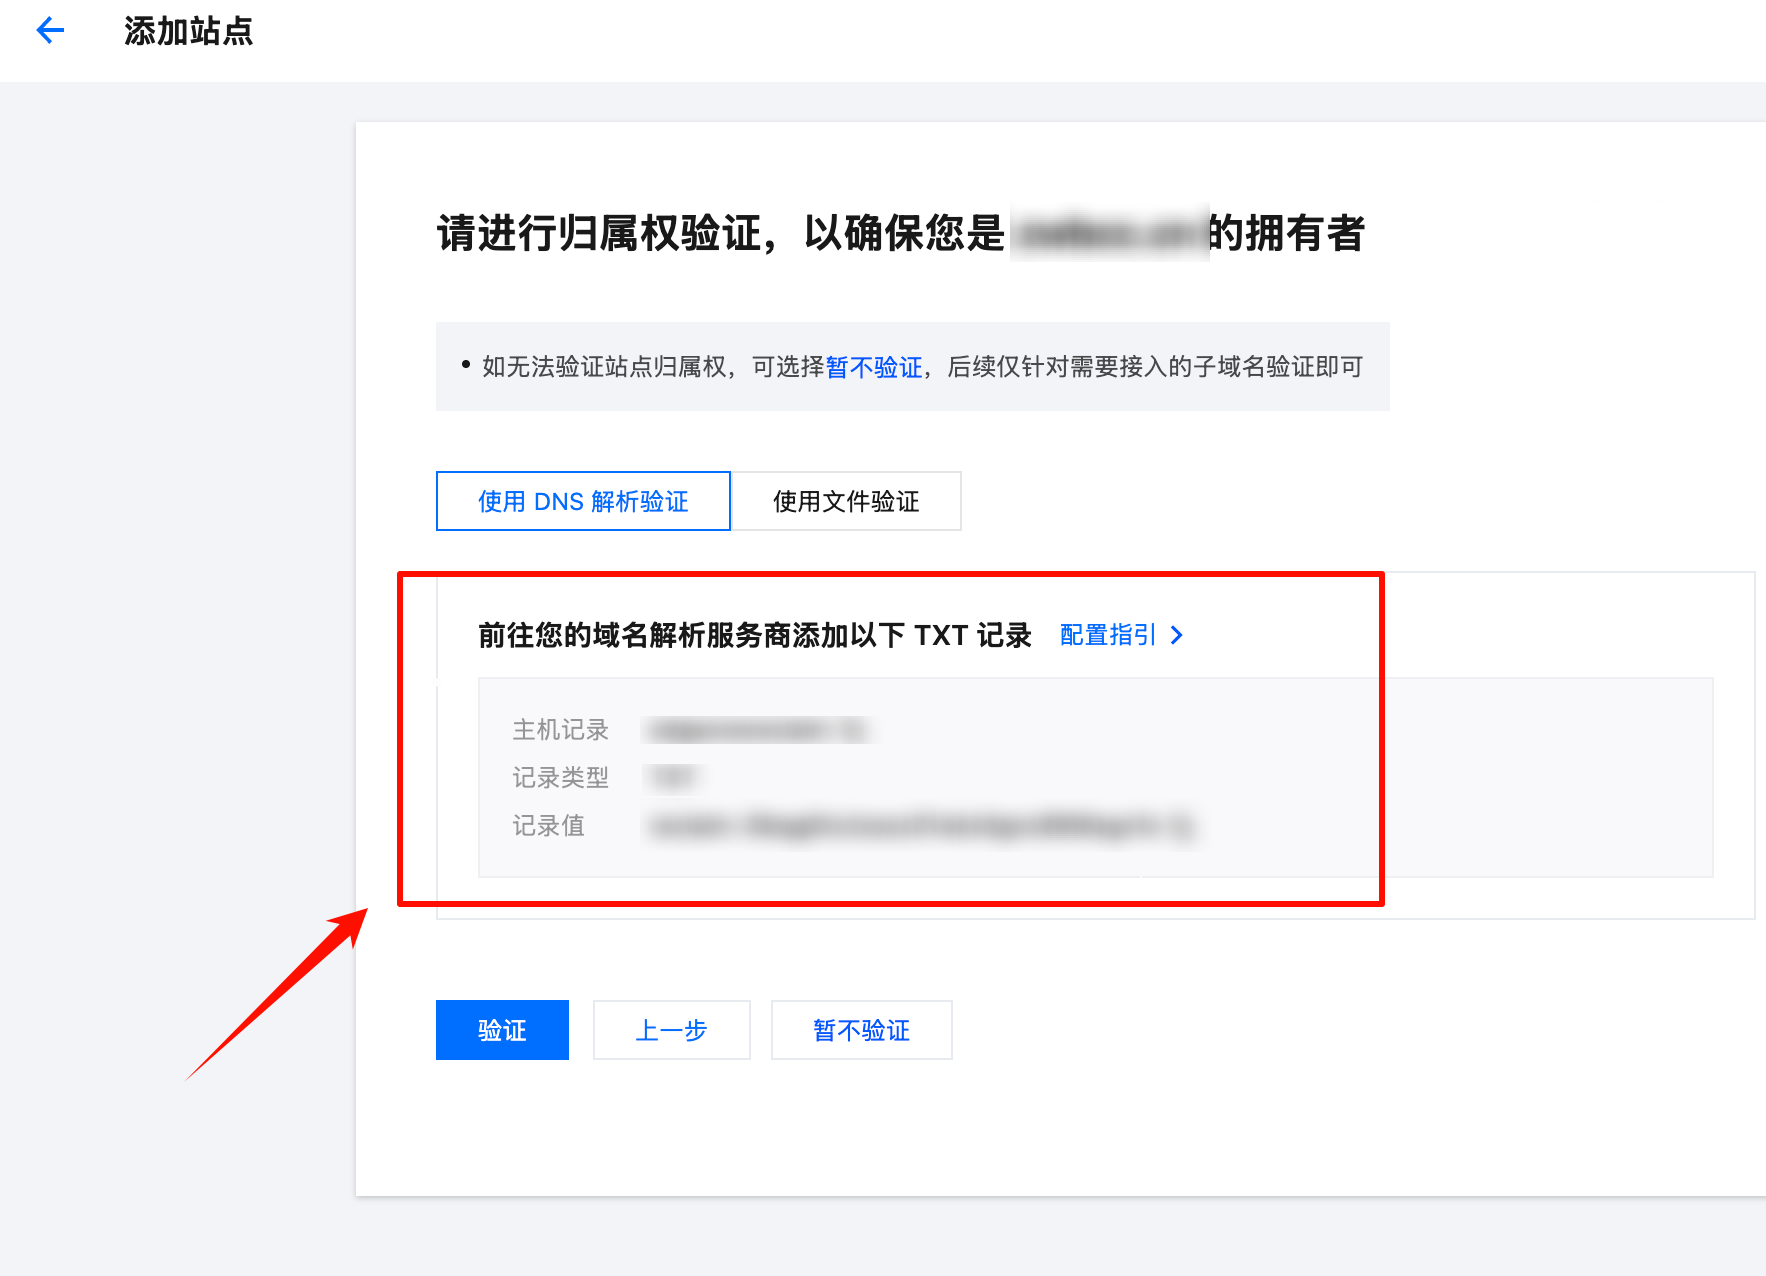Open the inline 暂不验证 link in notice
Screen dimensions: 1766x1276
click(x=873, y=368)
